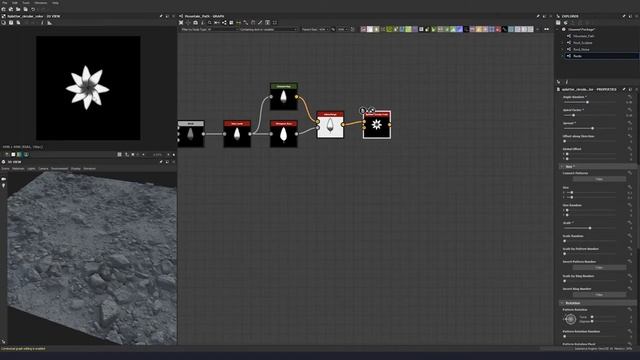Click the first icon in graph toolbar
This screenshot has height=360, width=640.
coord(181,23)
